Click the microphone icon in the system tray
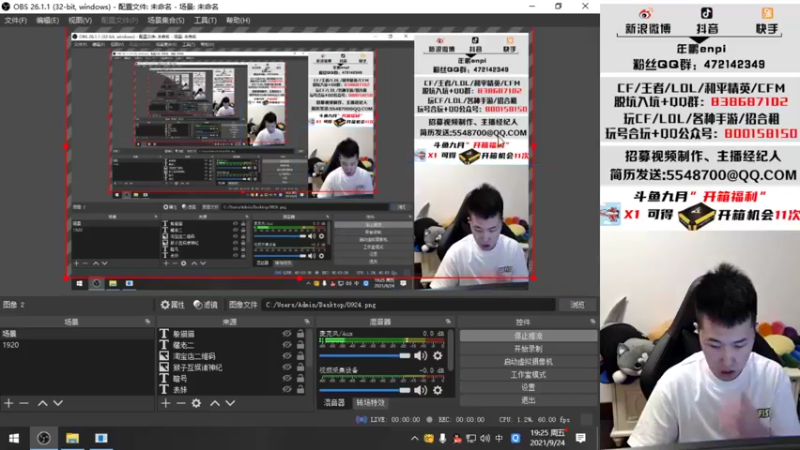This screenshot has height=450, width=800. pos(443,438)
